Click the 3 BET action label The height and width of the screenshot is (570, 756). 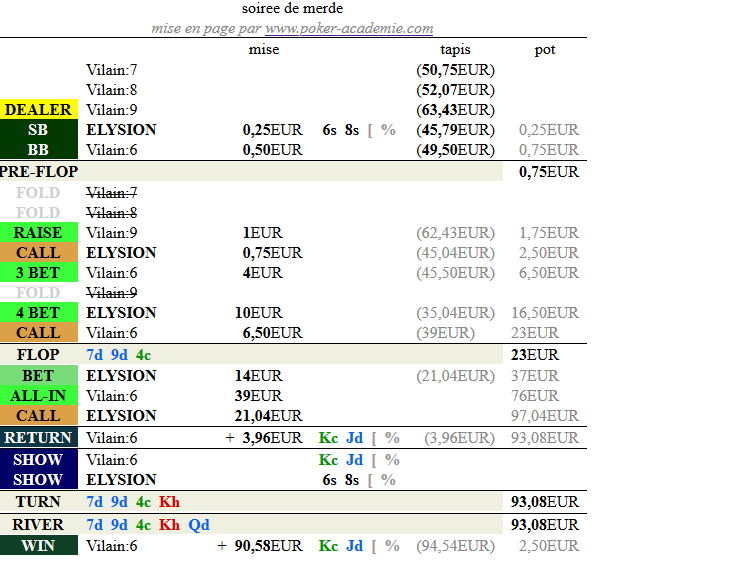(x=39, y=272)
